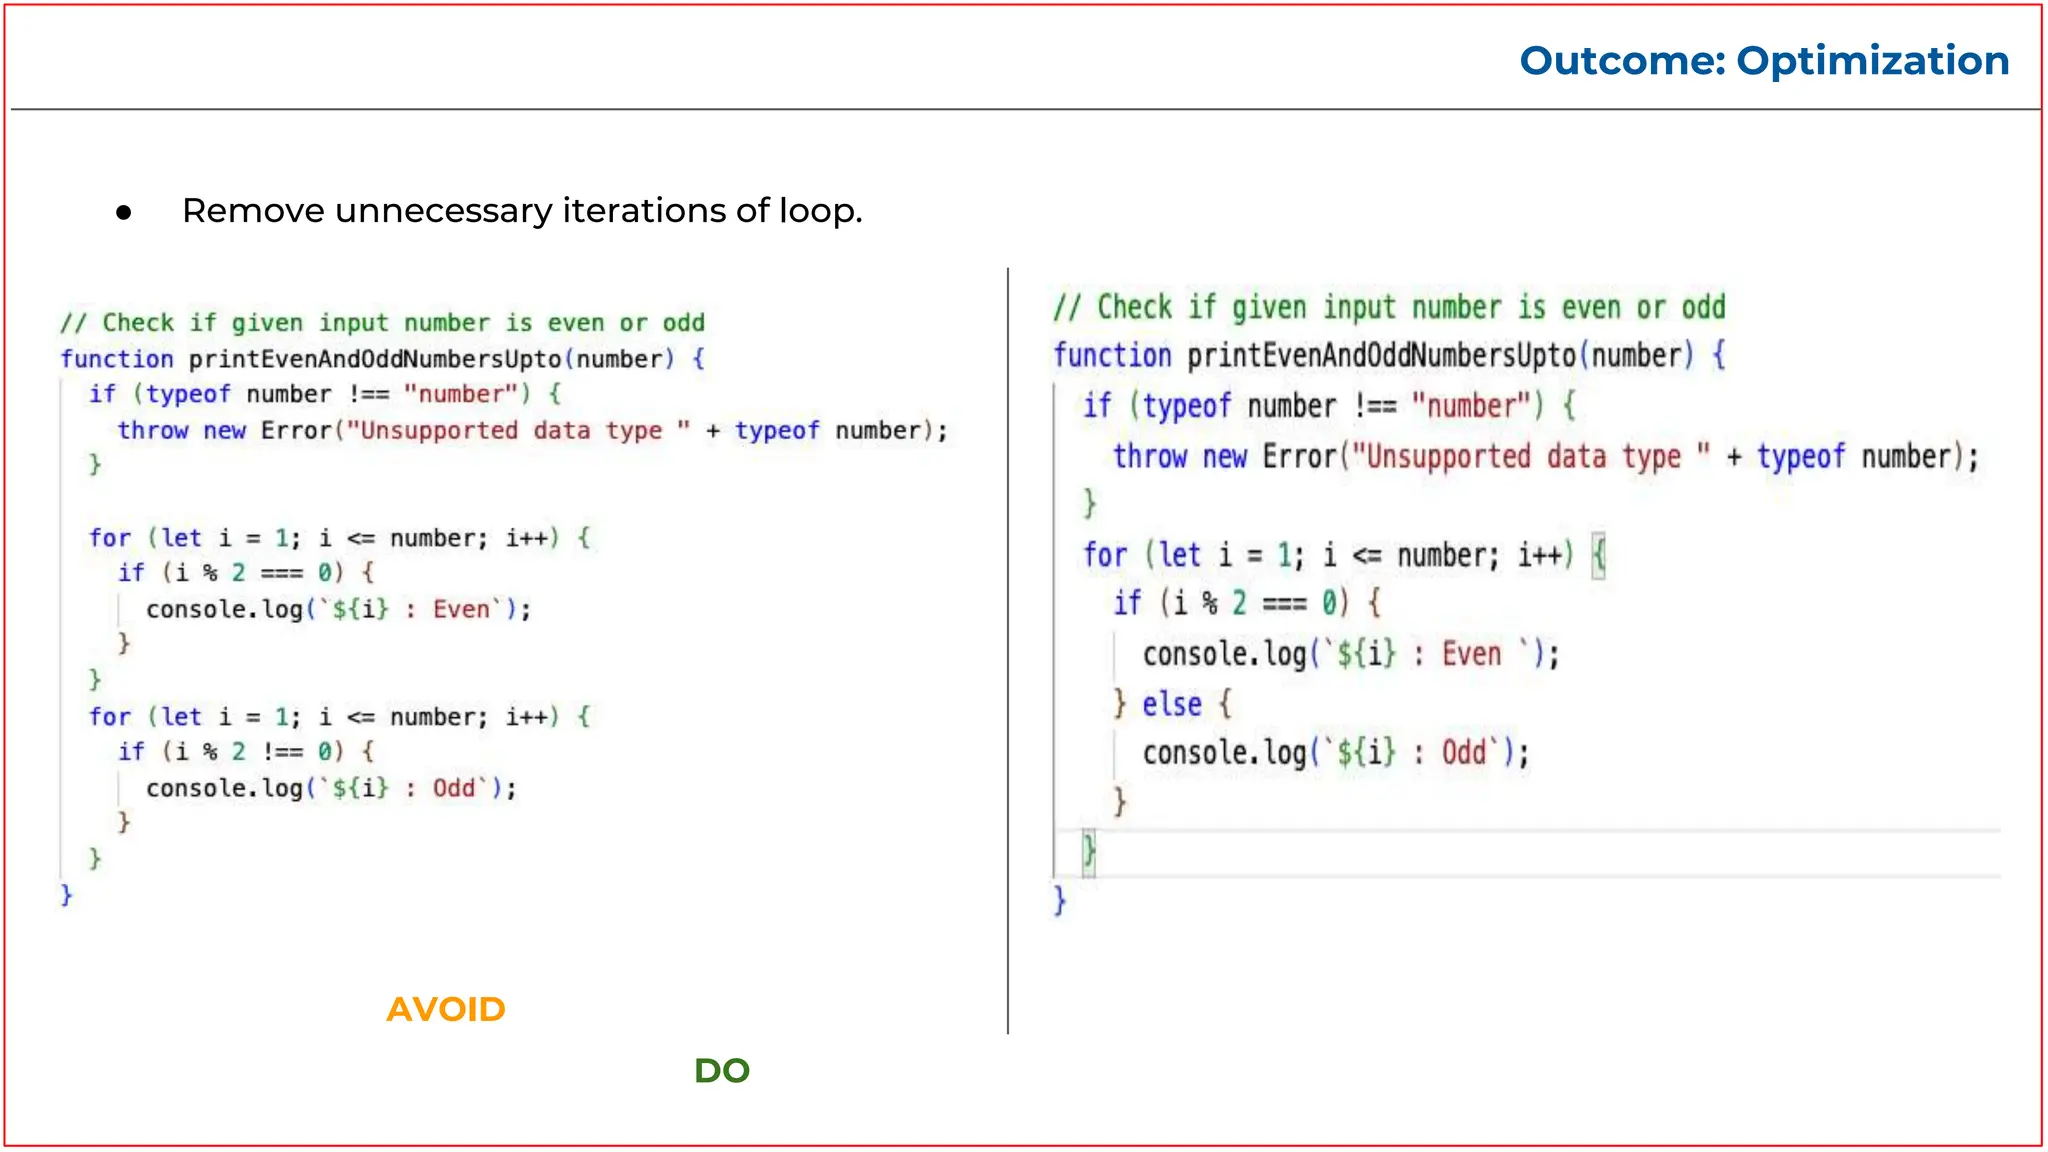Click the highlighted opening brace after right for loop
2048x1152 pixels.
[x=1598, y=555]
